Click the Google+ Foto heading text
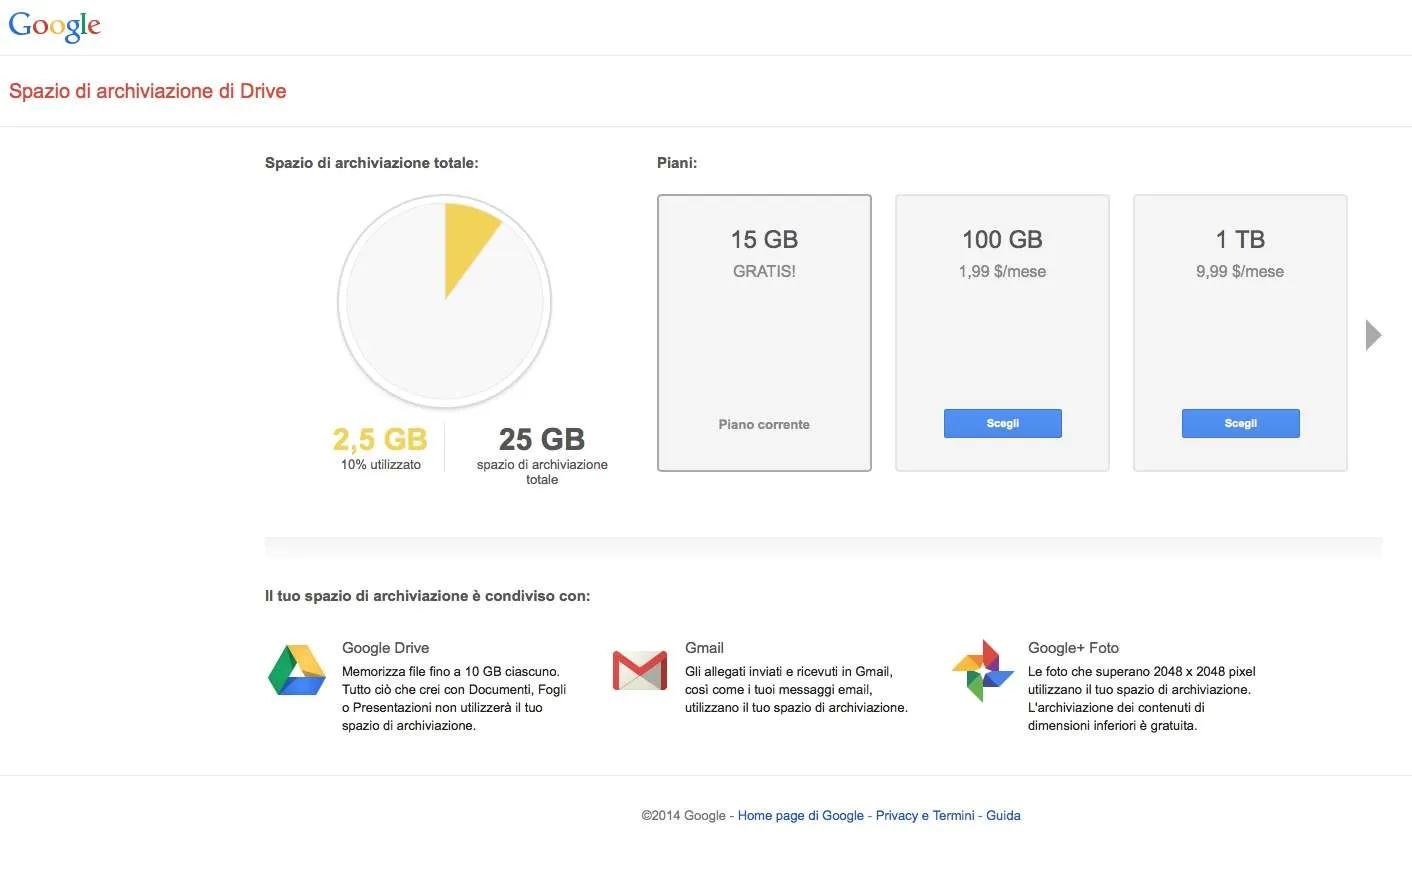The width and height of the screenshot is (1412, 870). (1073, 648)
